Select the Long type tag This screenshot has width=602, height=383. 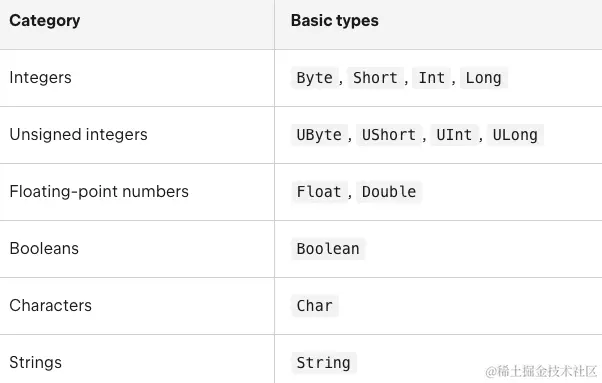[484, 78]
